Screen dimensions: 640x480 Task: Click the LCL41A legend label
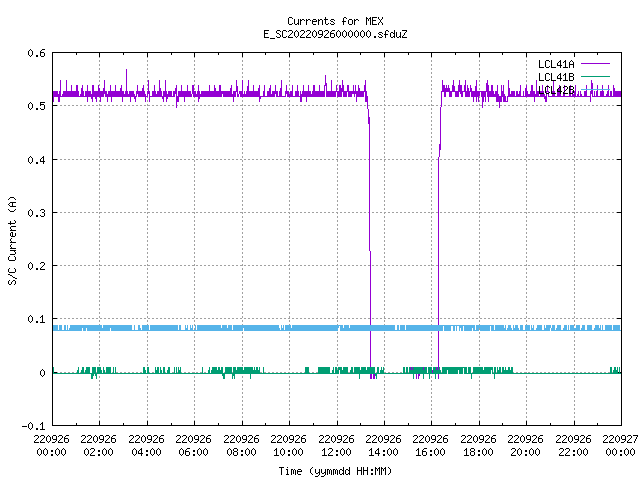556,64
